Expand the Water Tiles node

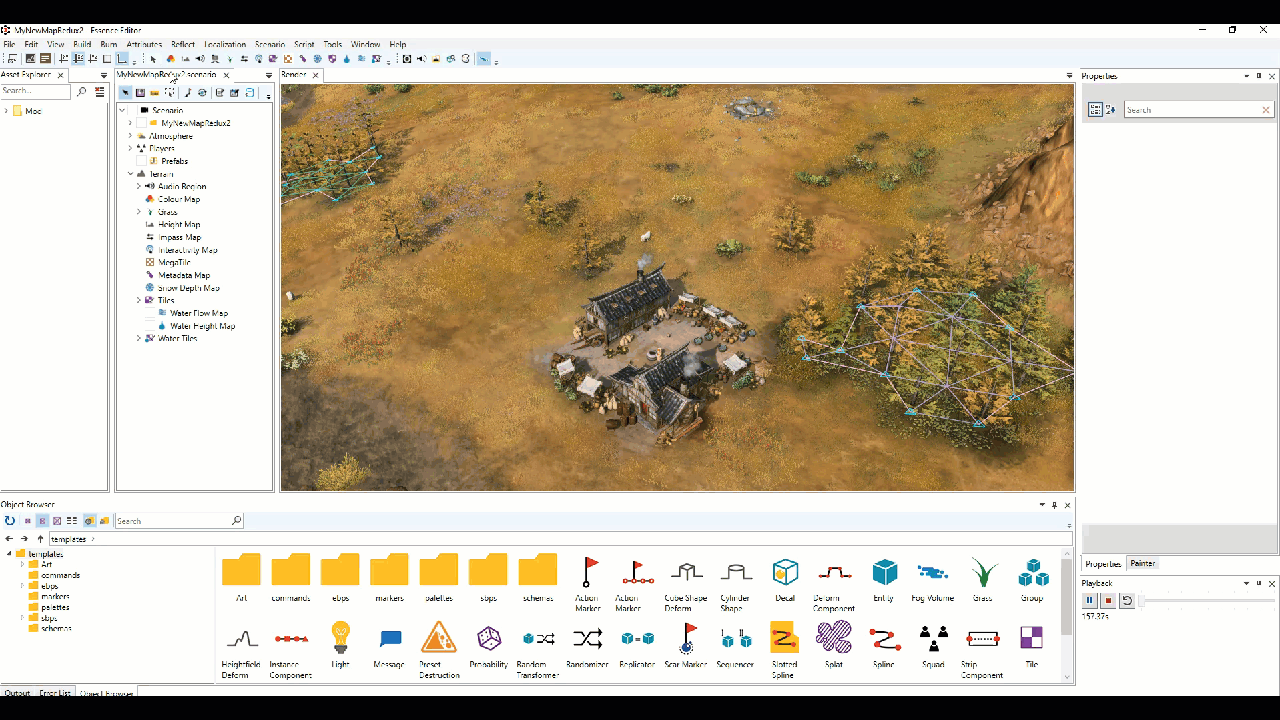pos(139,338)
